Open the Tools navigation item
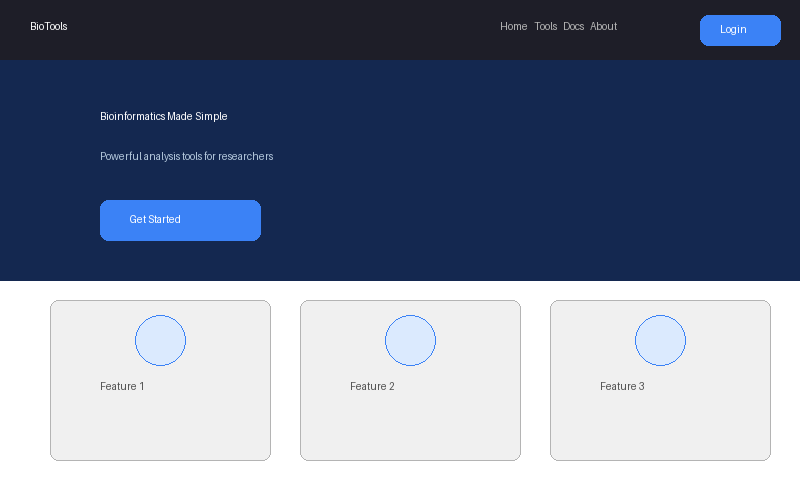800x500 pixels. (545, 27)
